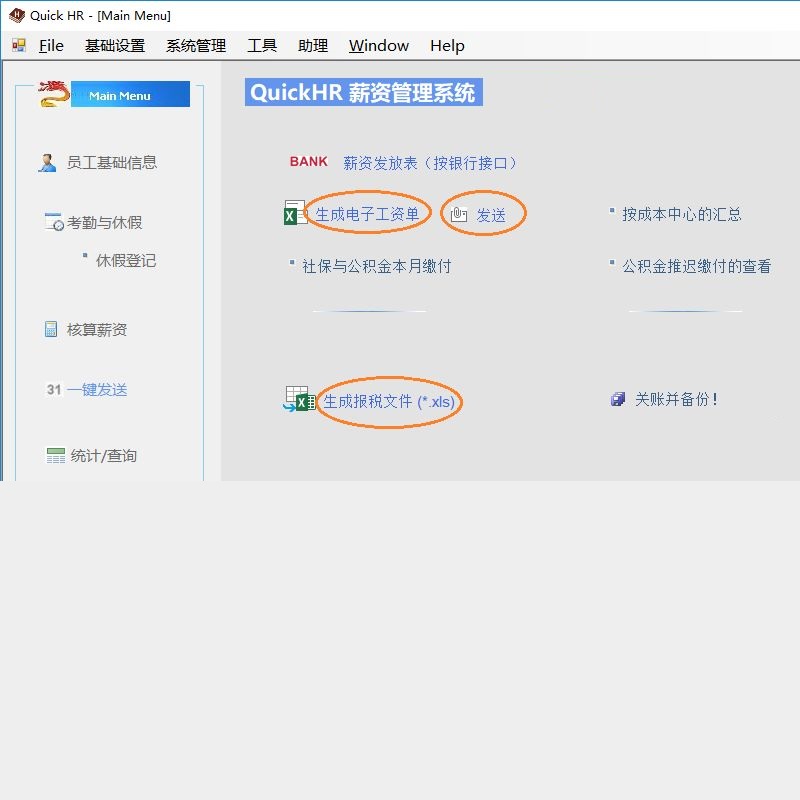
Task: Open 薪资发放表（按银行接口）
Action: click(430, 163)
